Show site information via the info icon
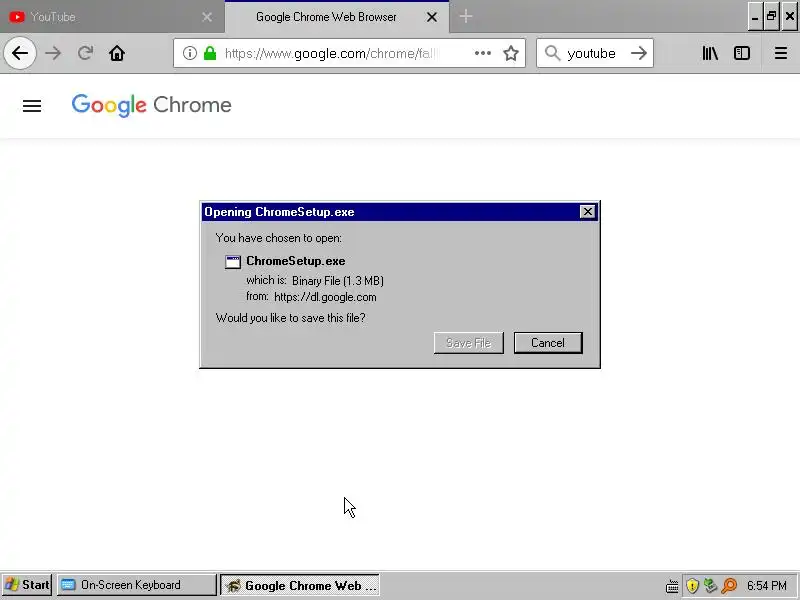The image size is (800, 600). [189, 53]
